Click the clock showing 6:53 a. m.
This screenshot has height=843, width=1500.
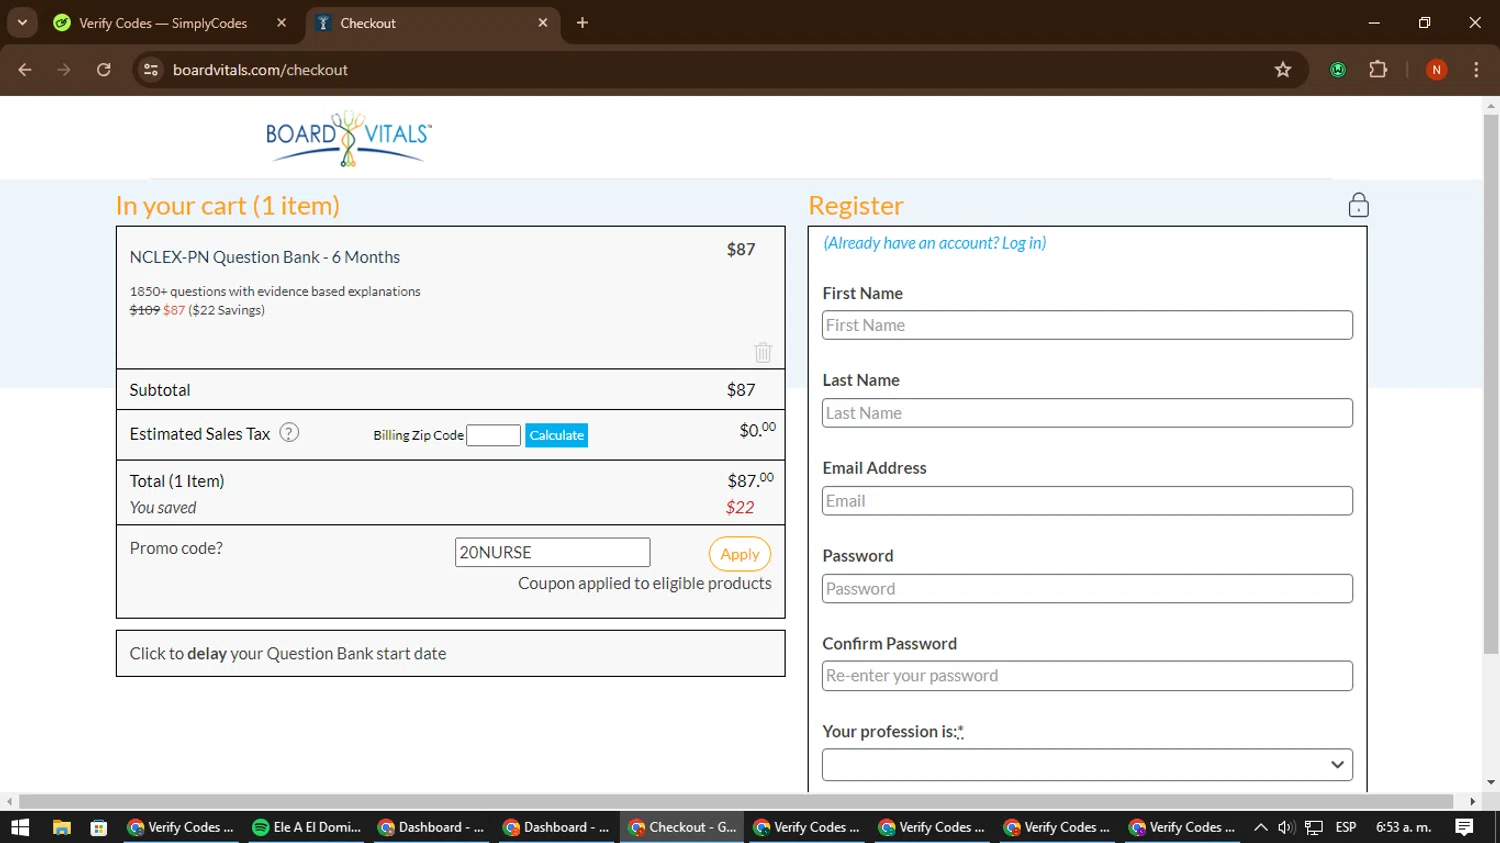[x=1404, y=827]
